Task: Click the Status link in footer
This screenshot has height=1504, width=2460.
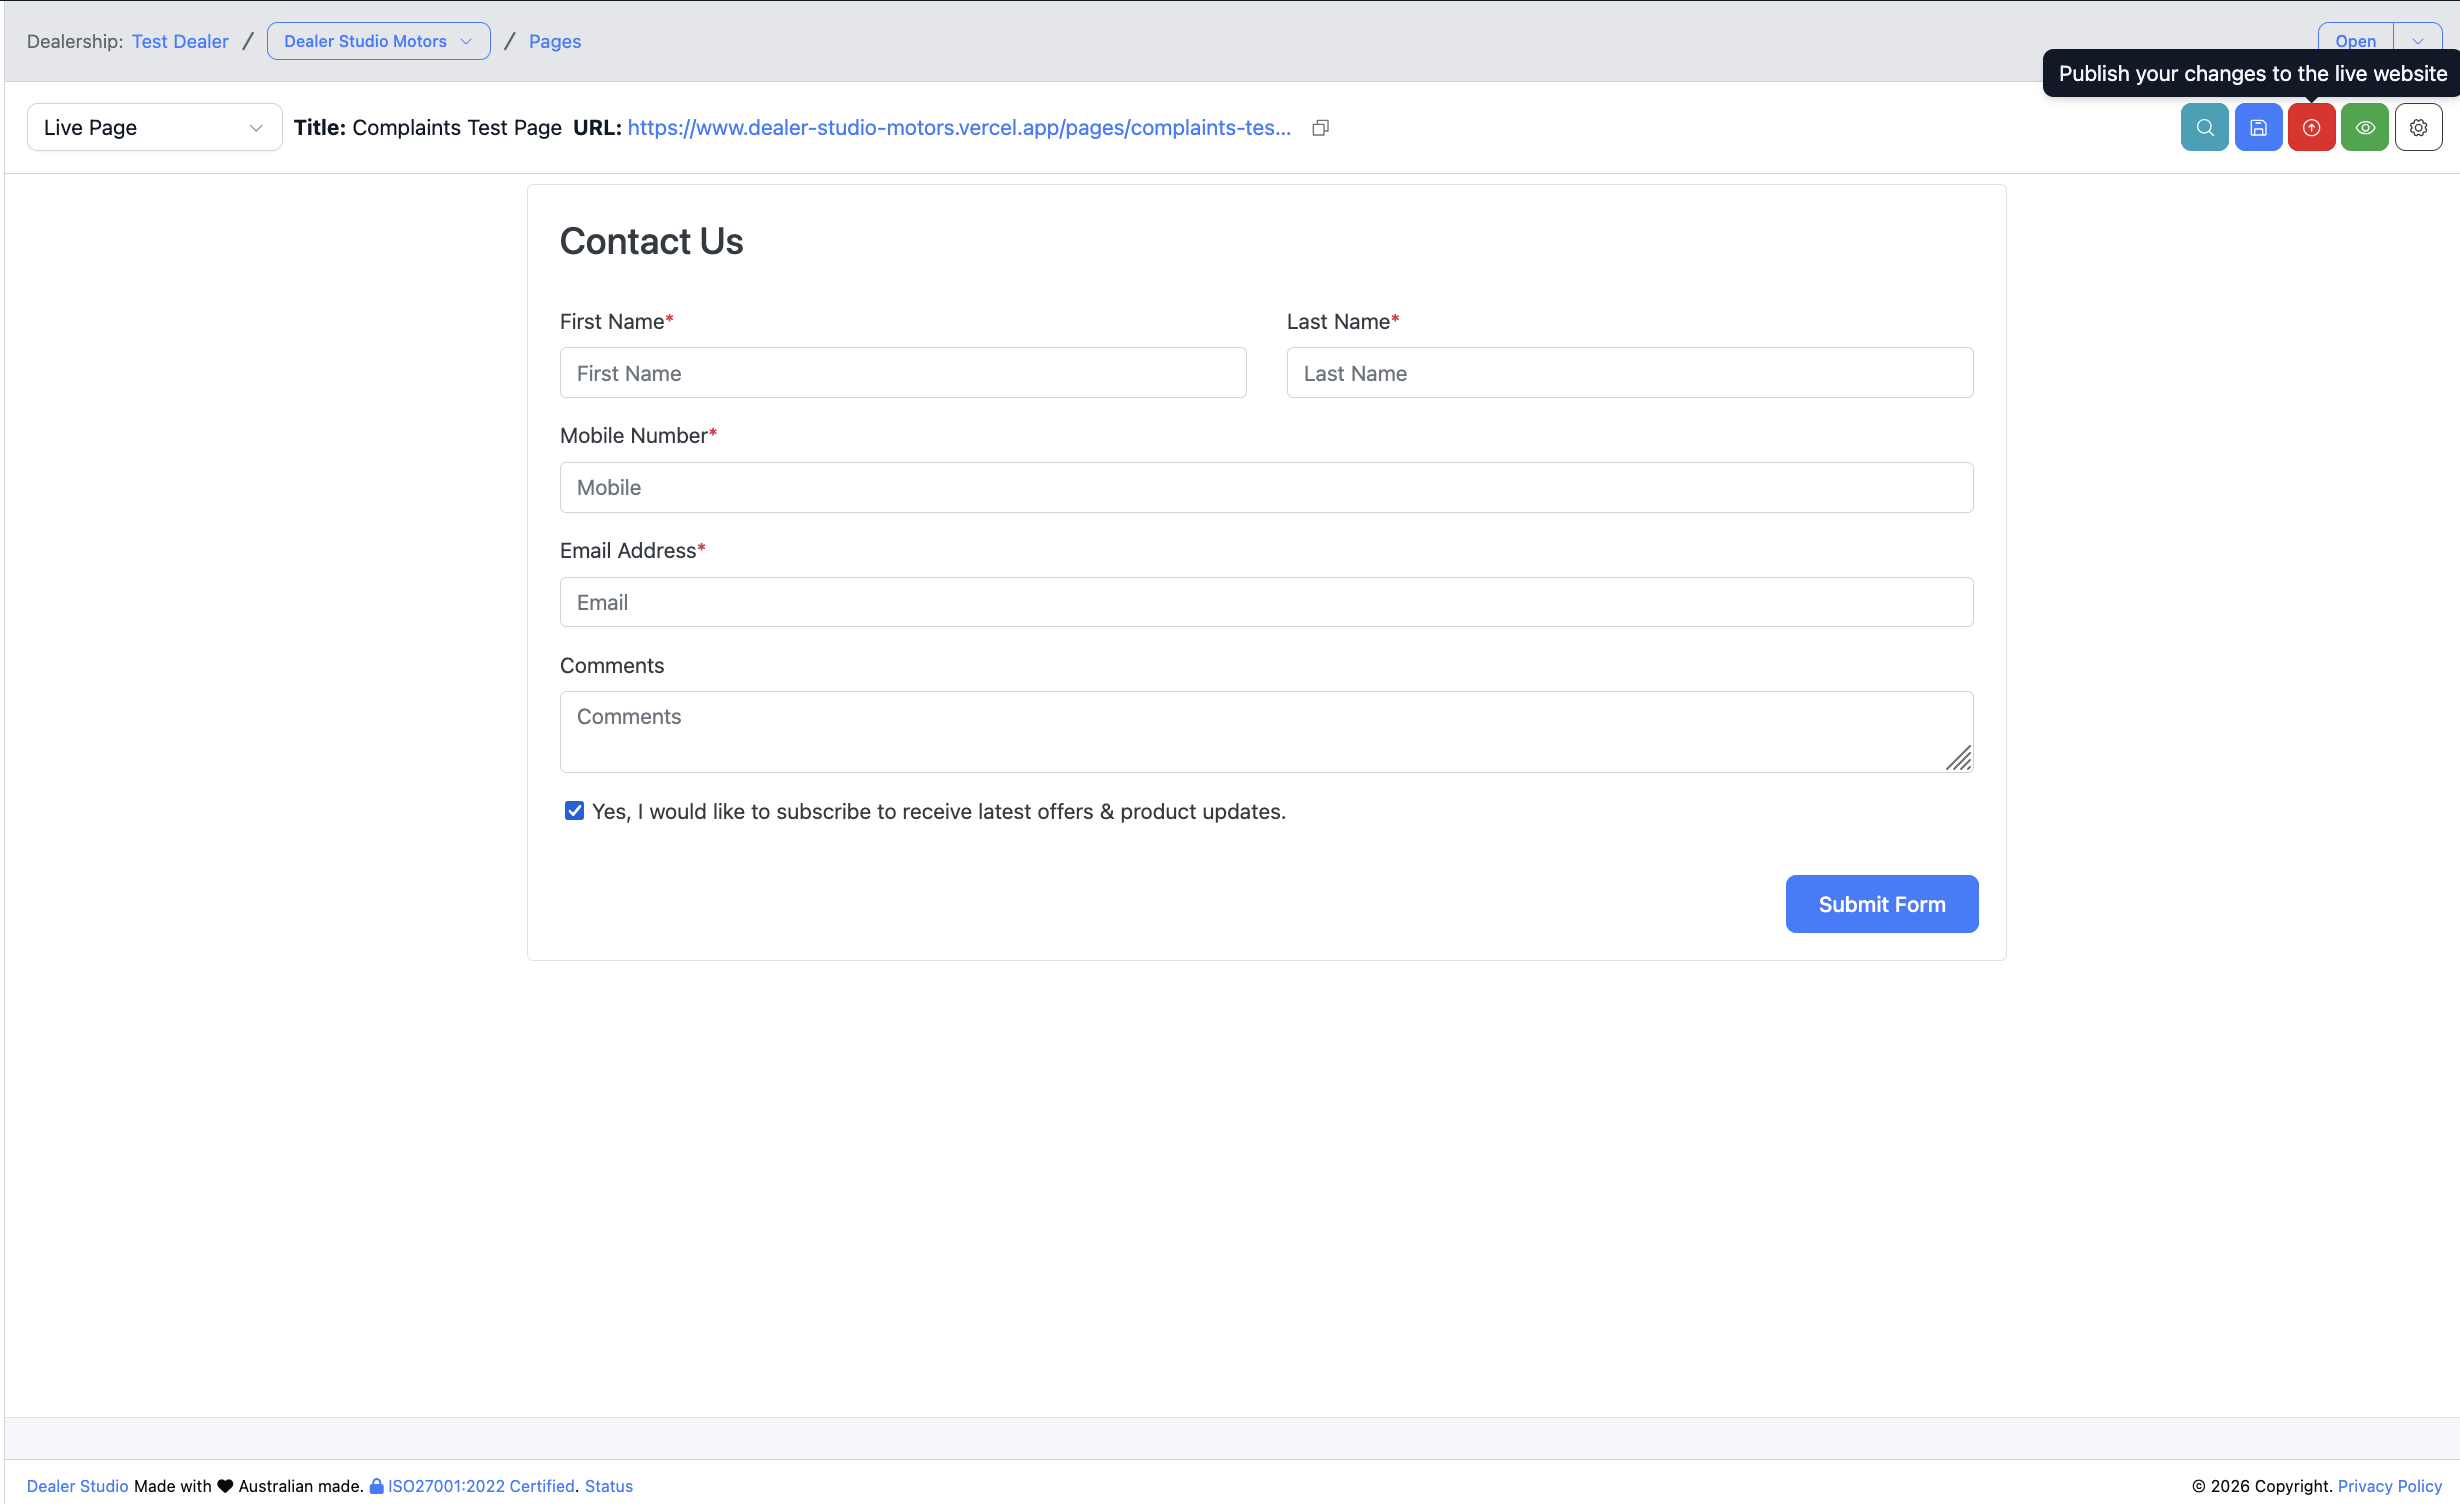Action: (608, 1486)
